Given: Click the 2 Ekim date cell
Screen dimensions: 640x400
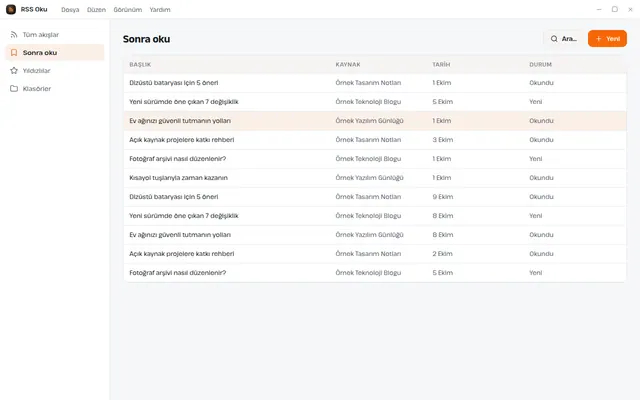Looking at the screenshot, I should pyautogui.click(x=443, y=253).
